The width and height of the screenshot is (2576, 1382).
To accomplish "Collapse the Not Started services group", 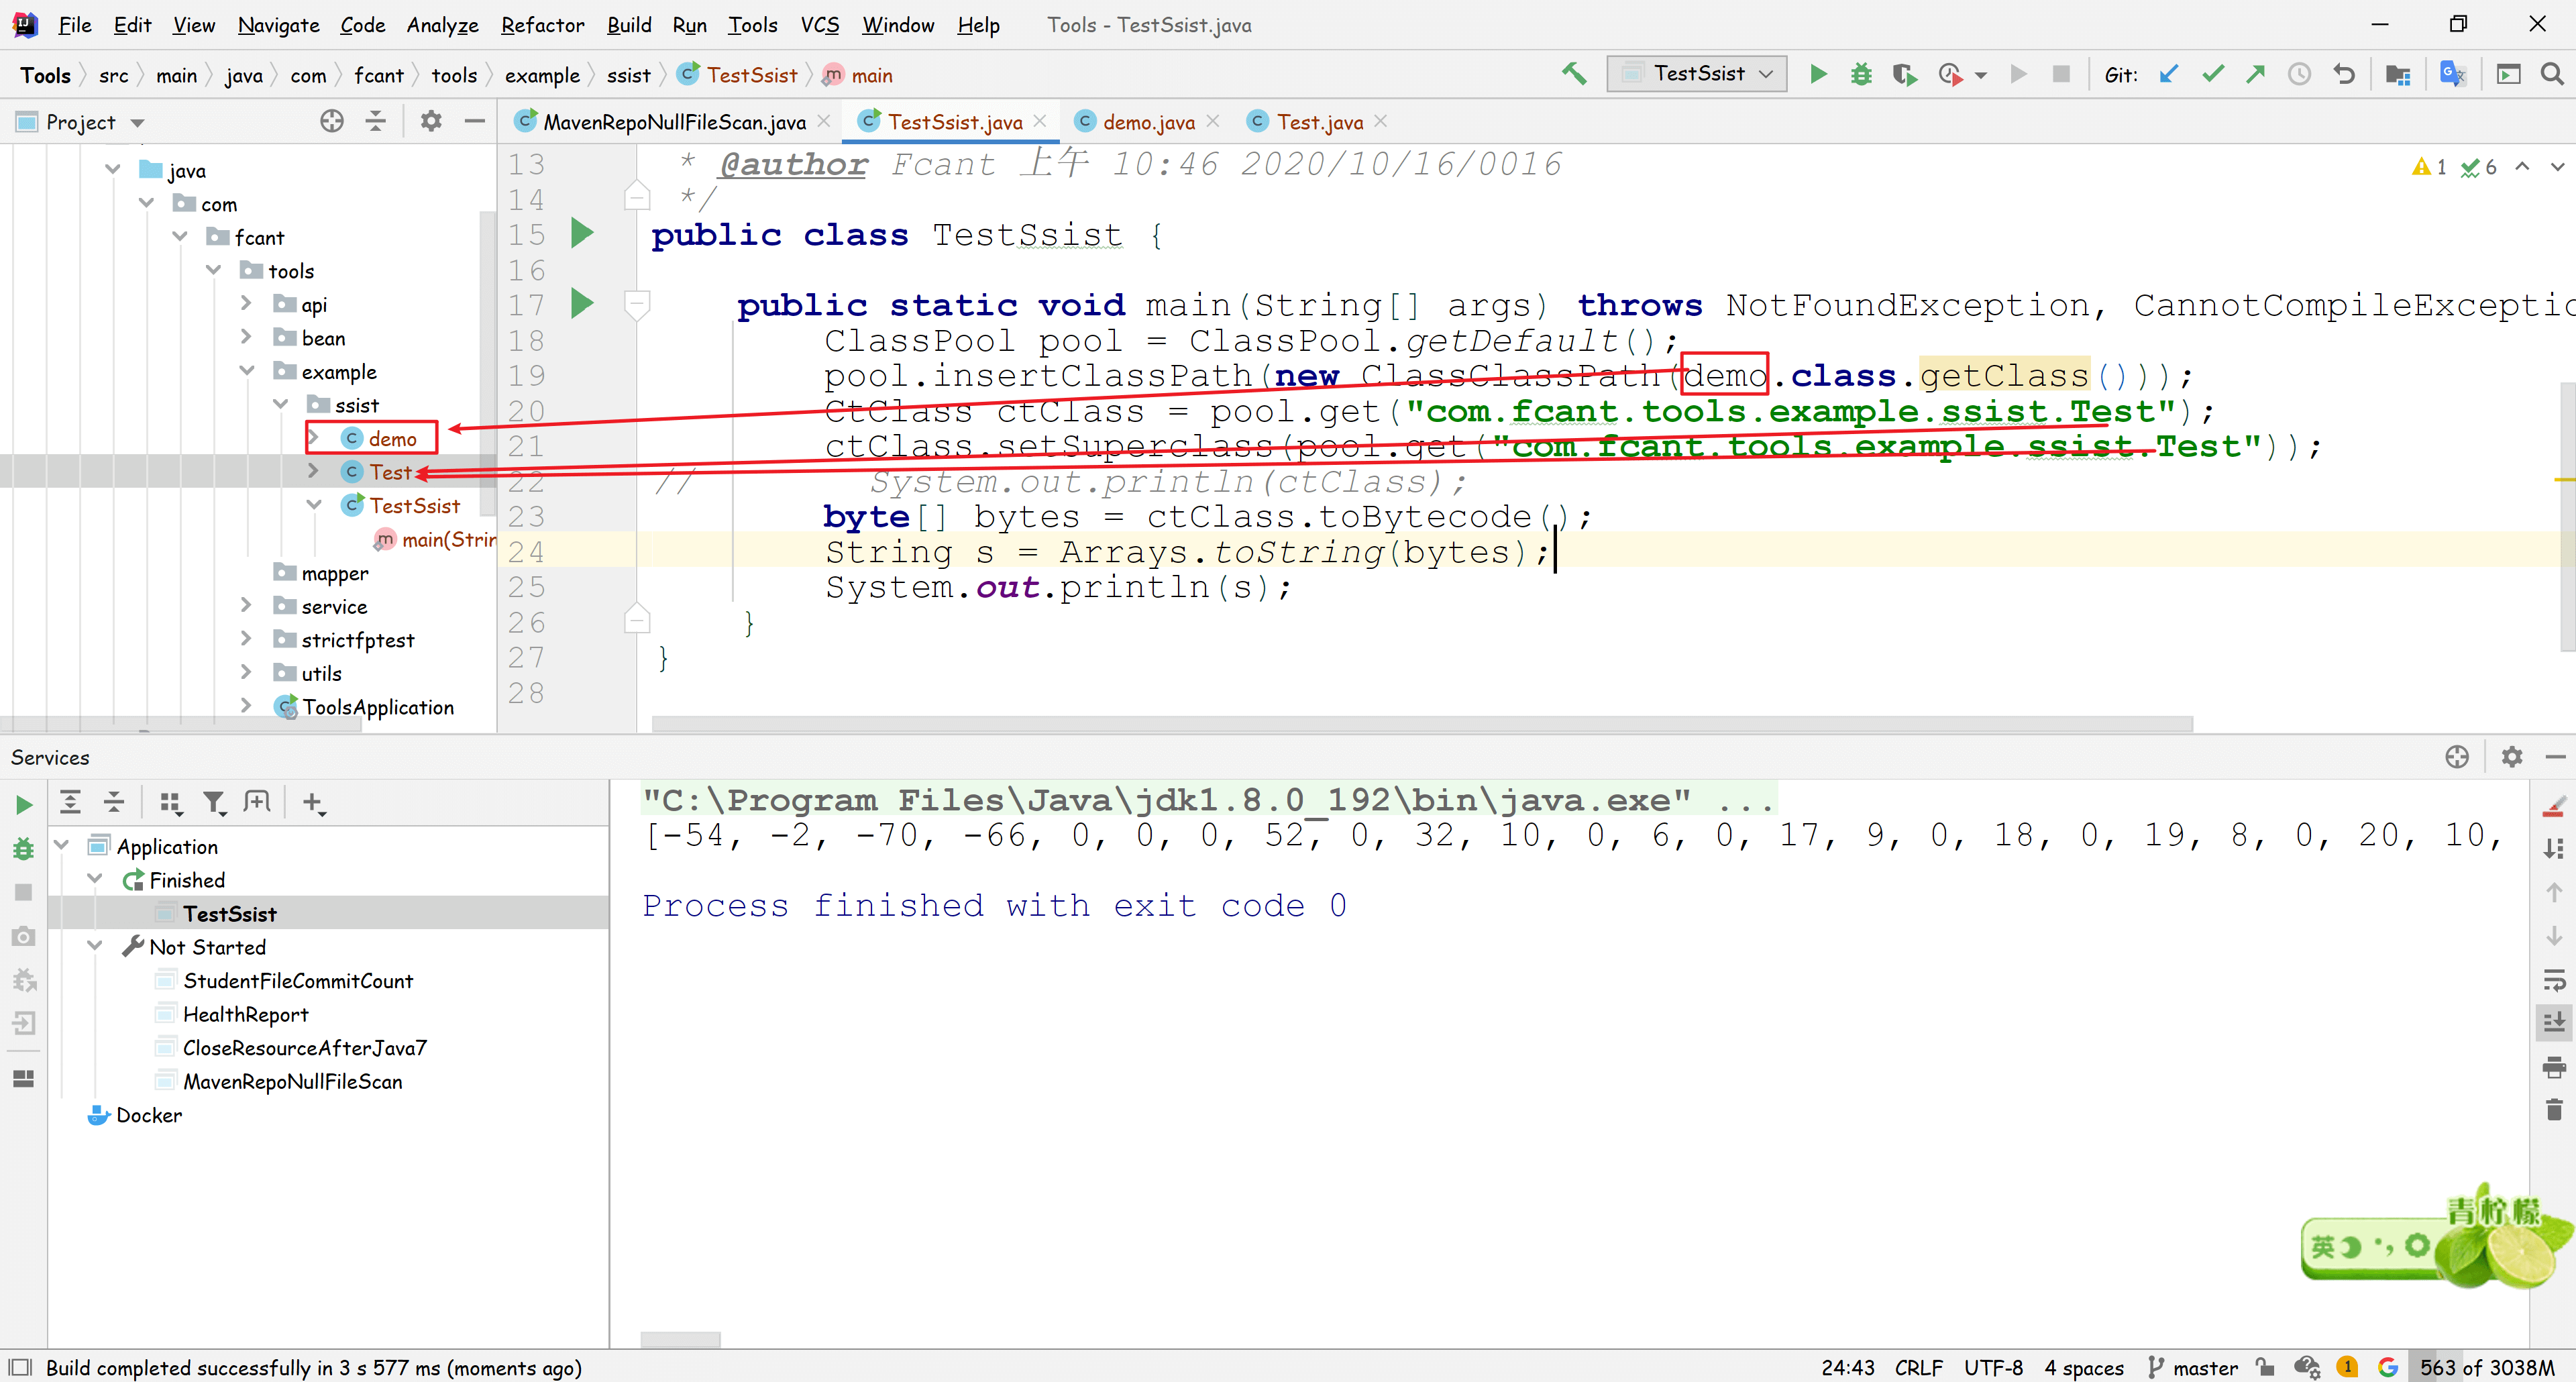I will [x=95, y=946].
